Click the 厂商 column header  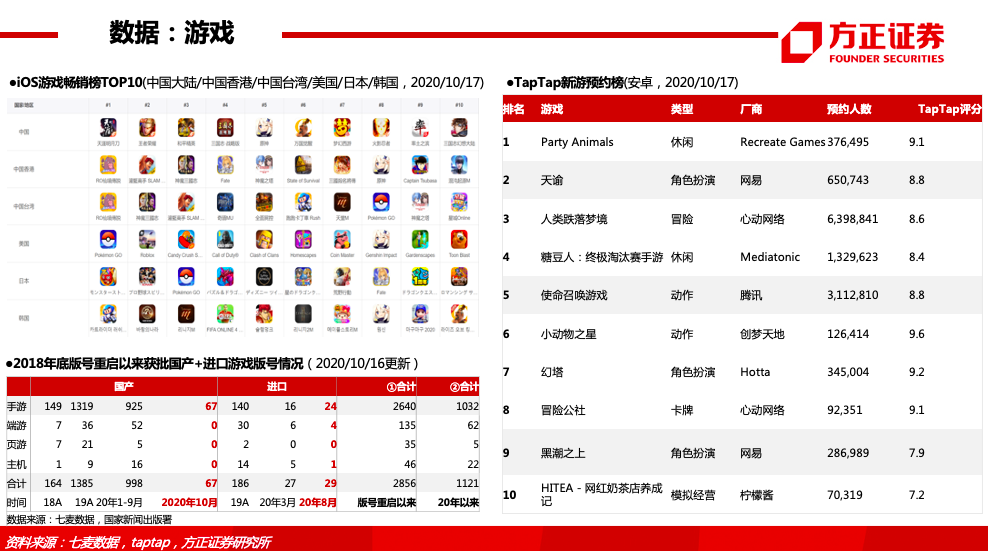751,109
